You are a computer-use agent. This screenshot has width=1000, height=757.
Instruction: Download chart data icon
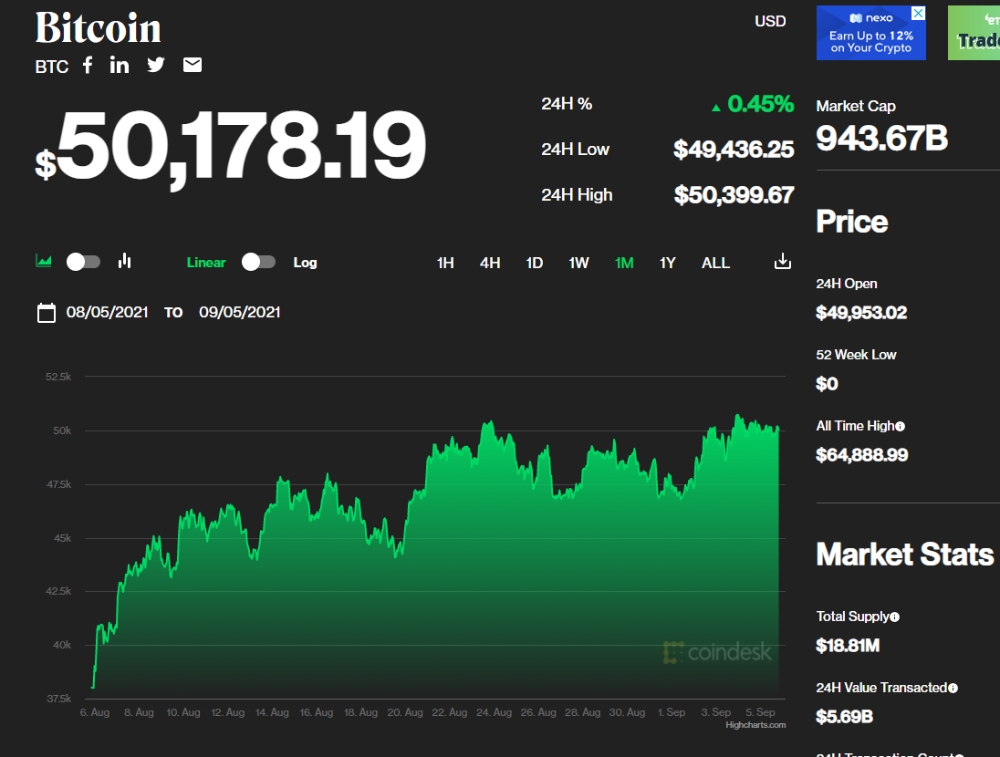[783, 261]
